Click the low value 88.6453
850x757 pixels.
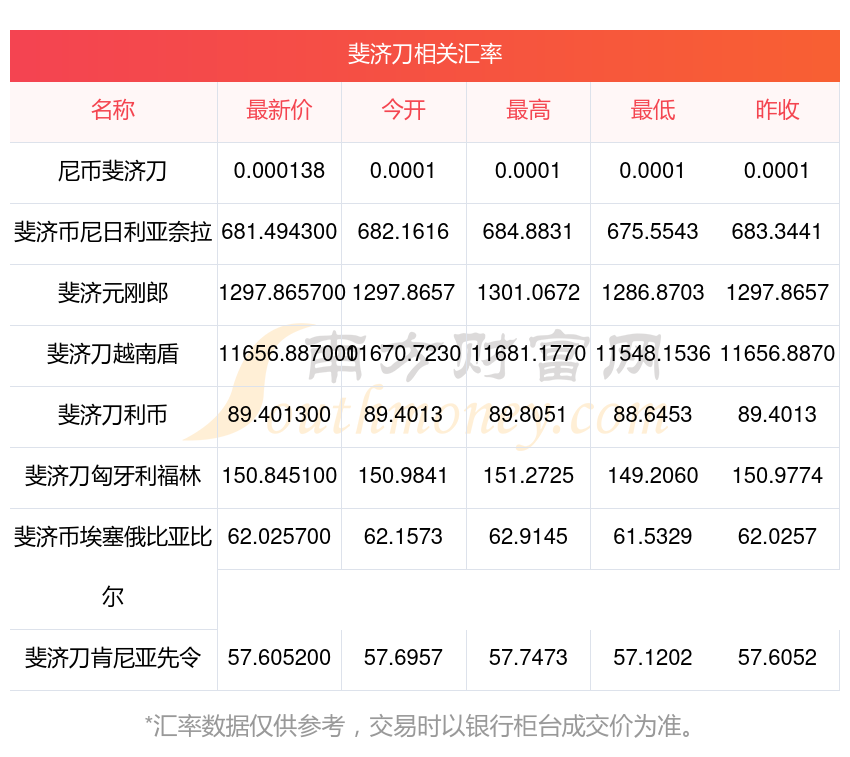tap(653, 415)
